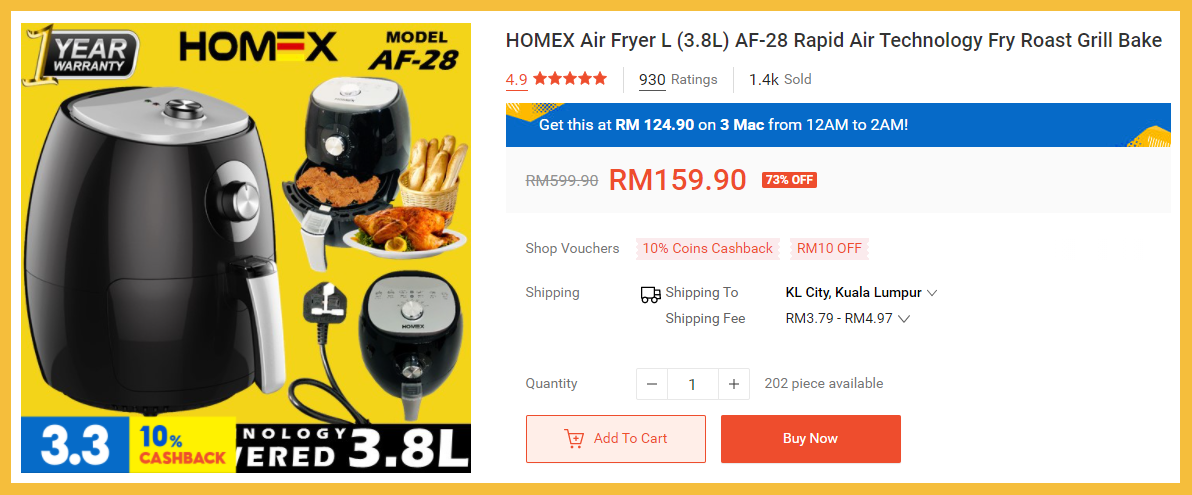
Task: Select the RM10 OFF shop voucher
Action: tap(829, 249)
